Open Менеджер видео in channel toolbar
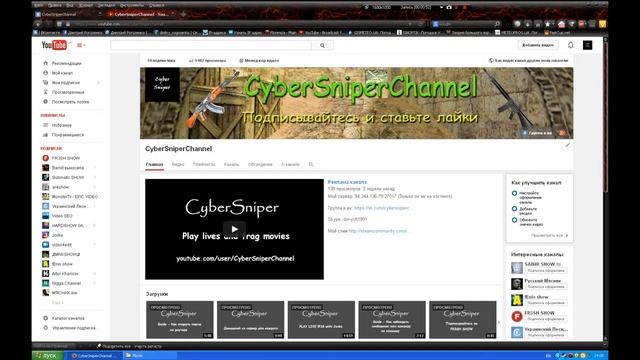This screenshot has height=360, width=640. [259, 60]
